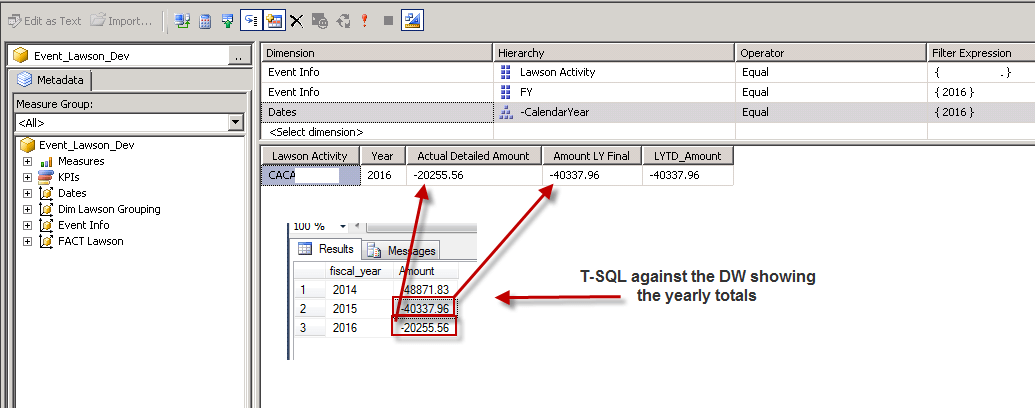Click the Actual Detailed Amount column header
The image size is (1035, 408).
(x=474, y=155)
